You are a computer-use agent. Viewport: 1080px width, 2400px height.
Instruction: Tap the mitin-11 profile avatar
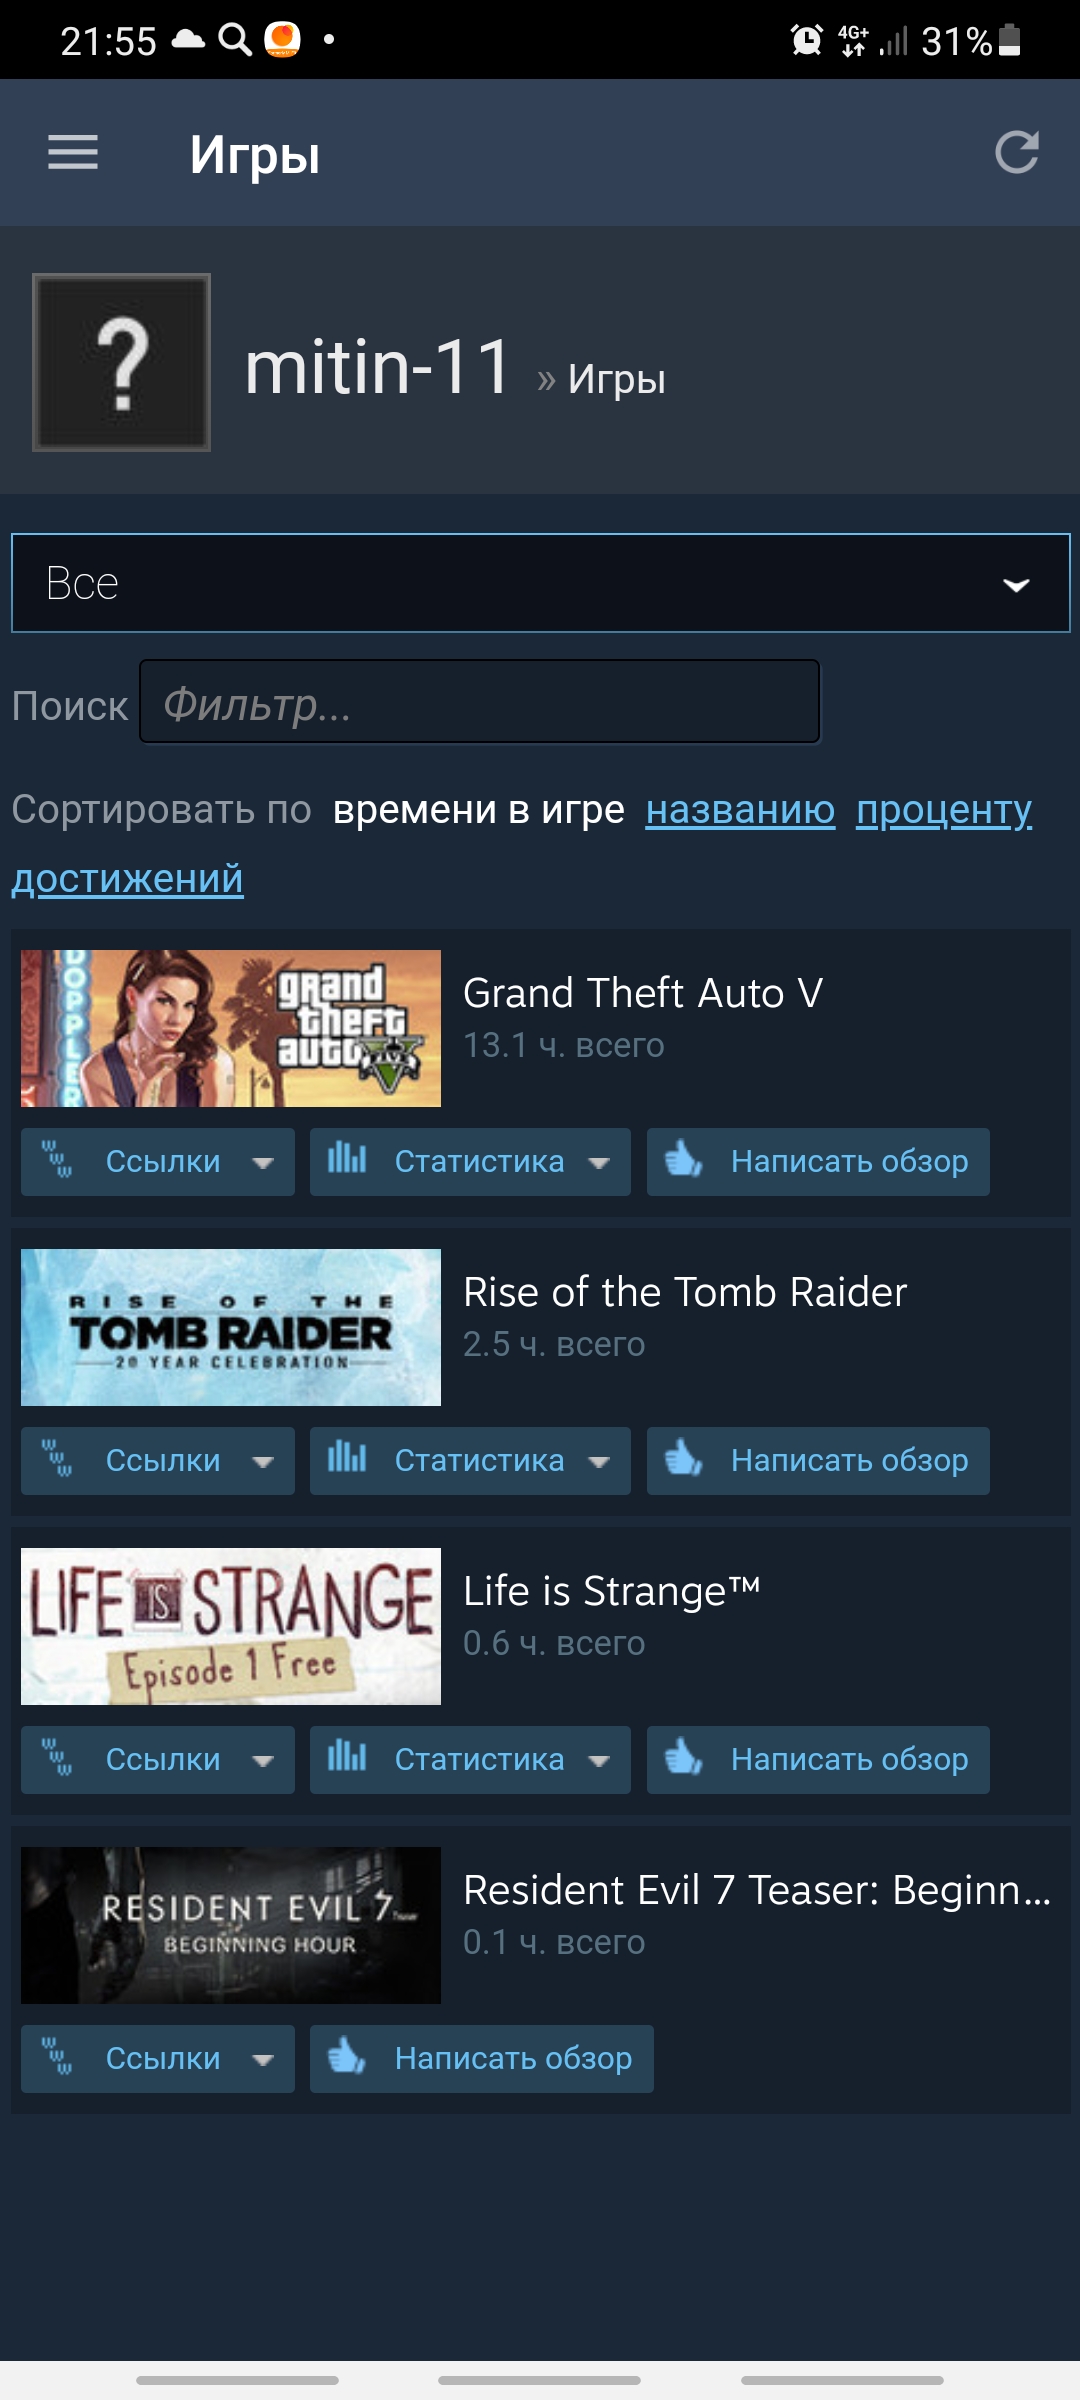coord(121,362)
